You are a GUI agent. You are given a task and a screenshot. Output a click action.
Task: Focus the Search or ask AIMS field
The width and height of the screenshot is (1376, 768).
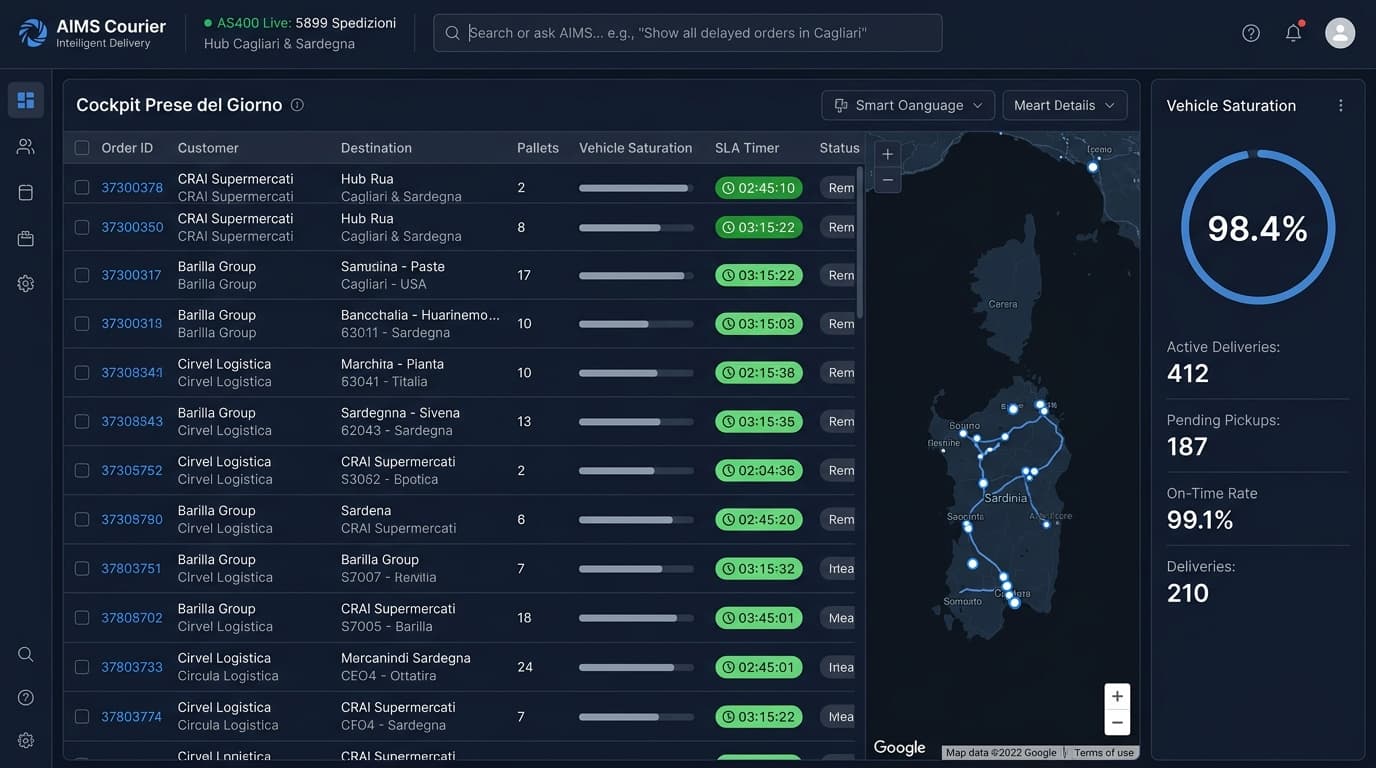pos(688,33)
